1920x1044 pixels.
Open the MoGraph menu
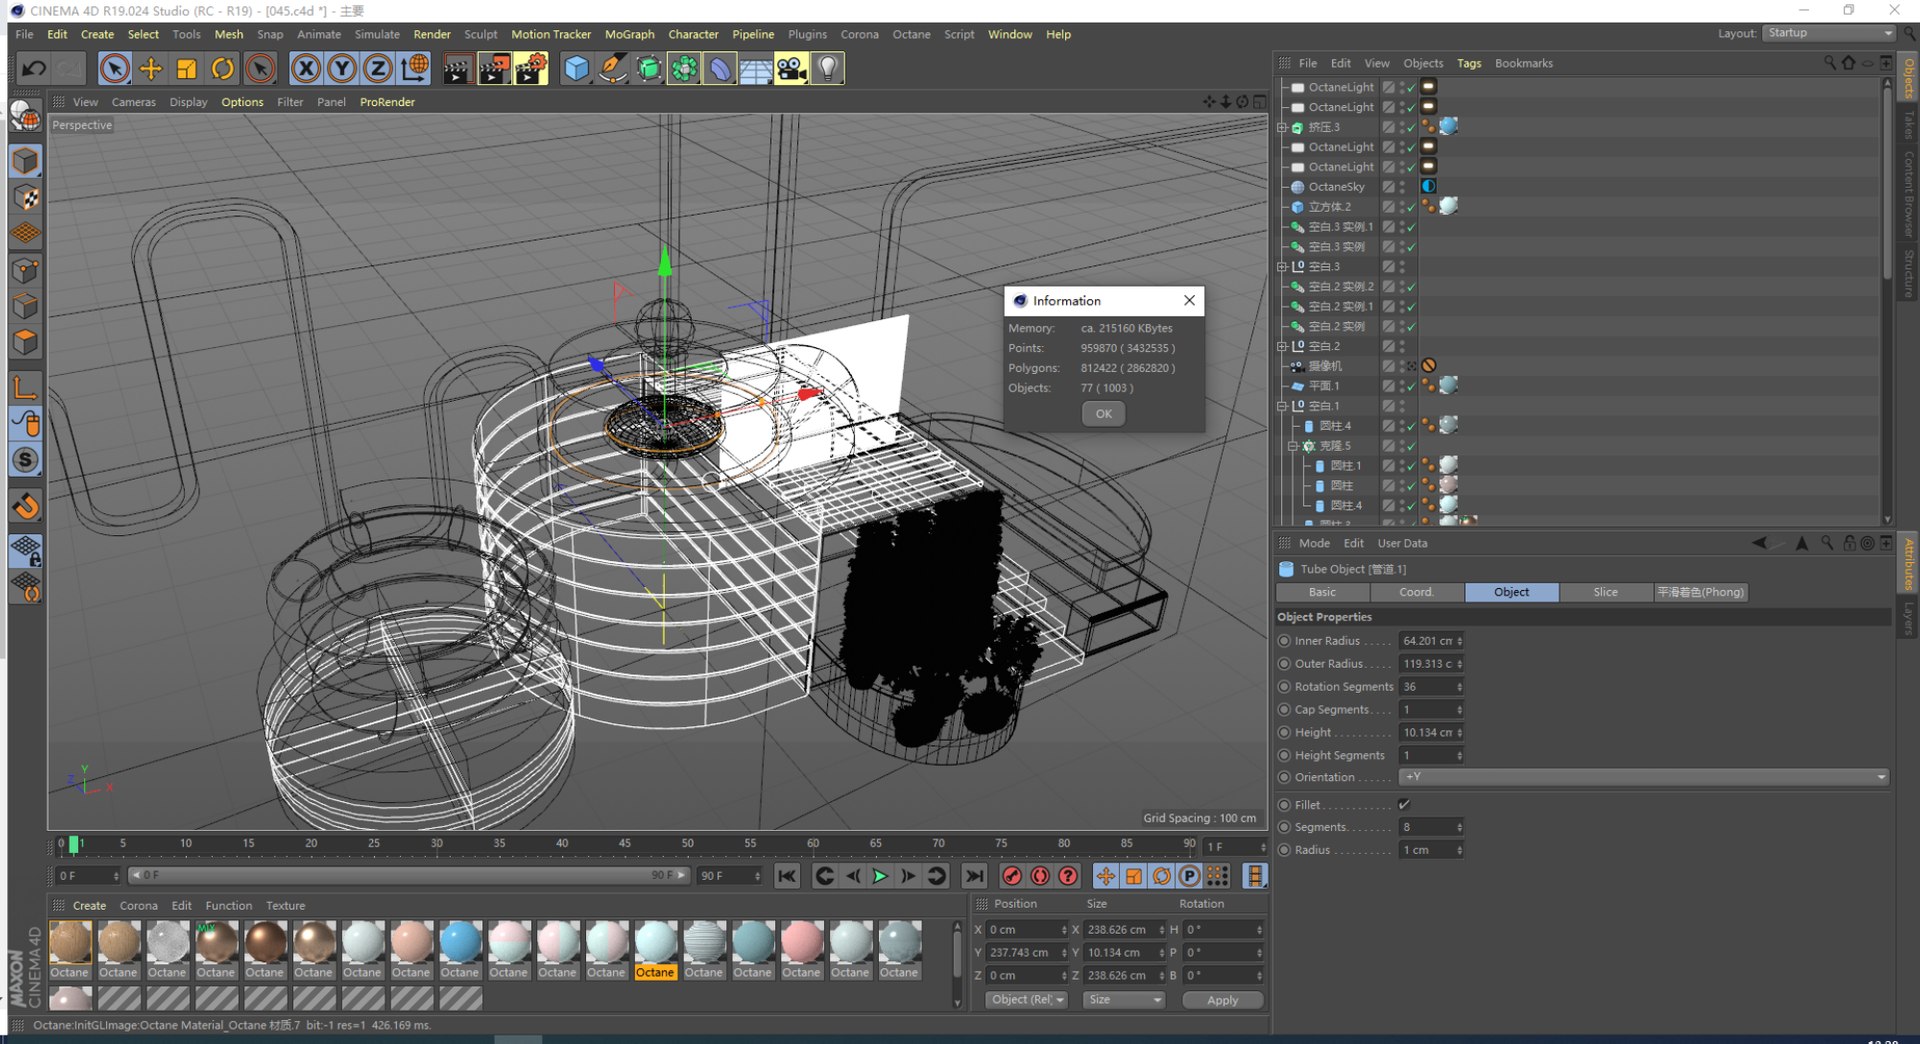(629, 34)
